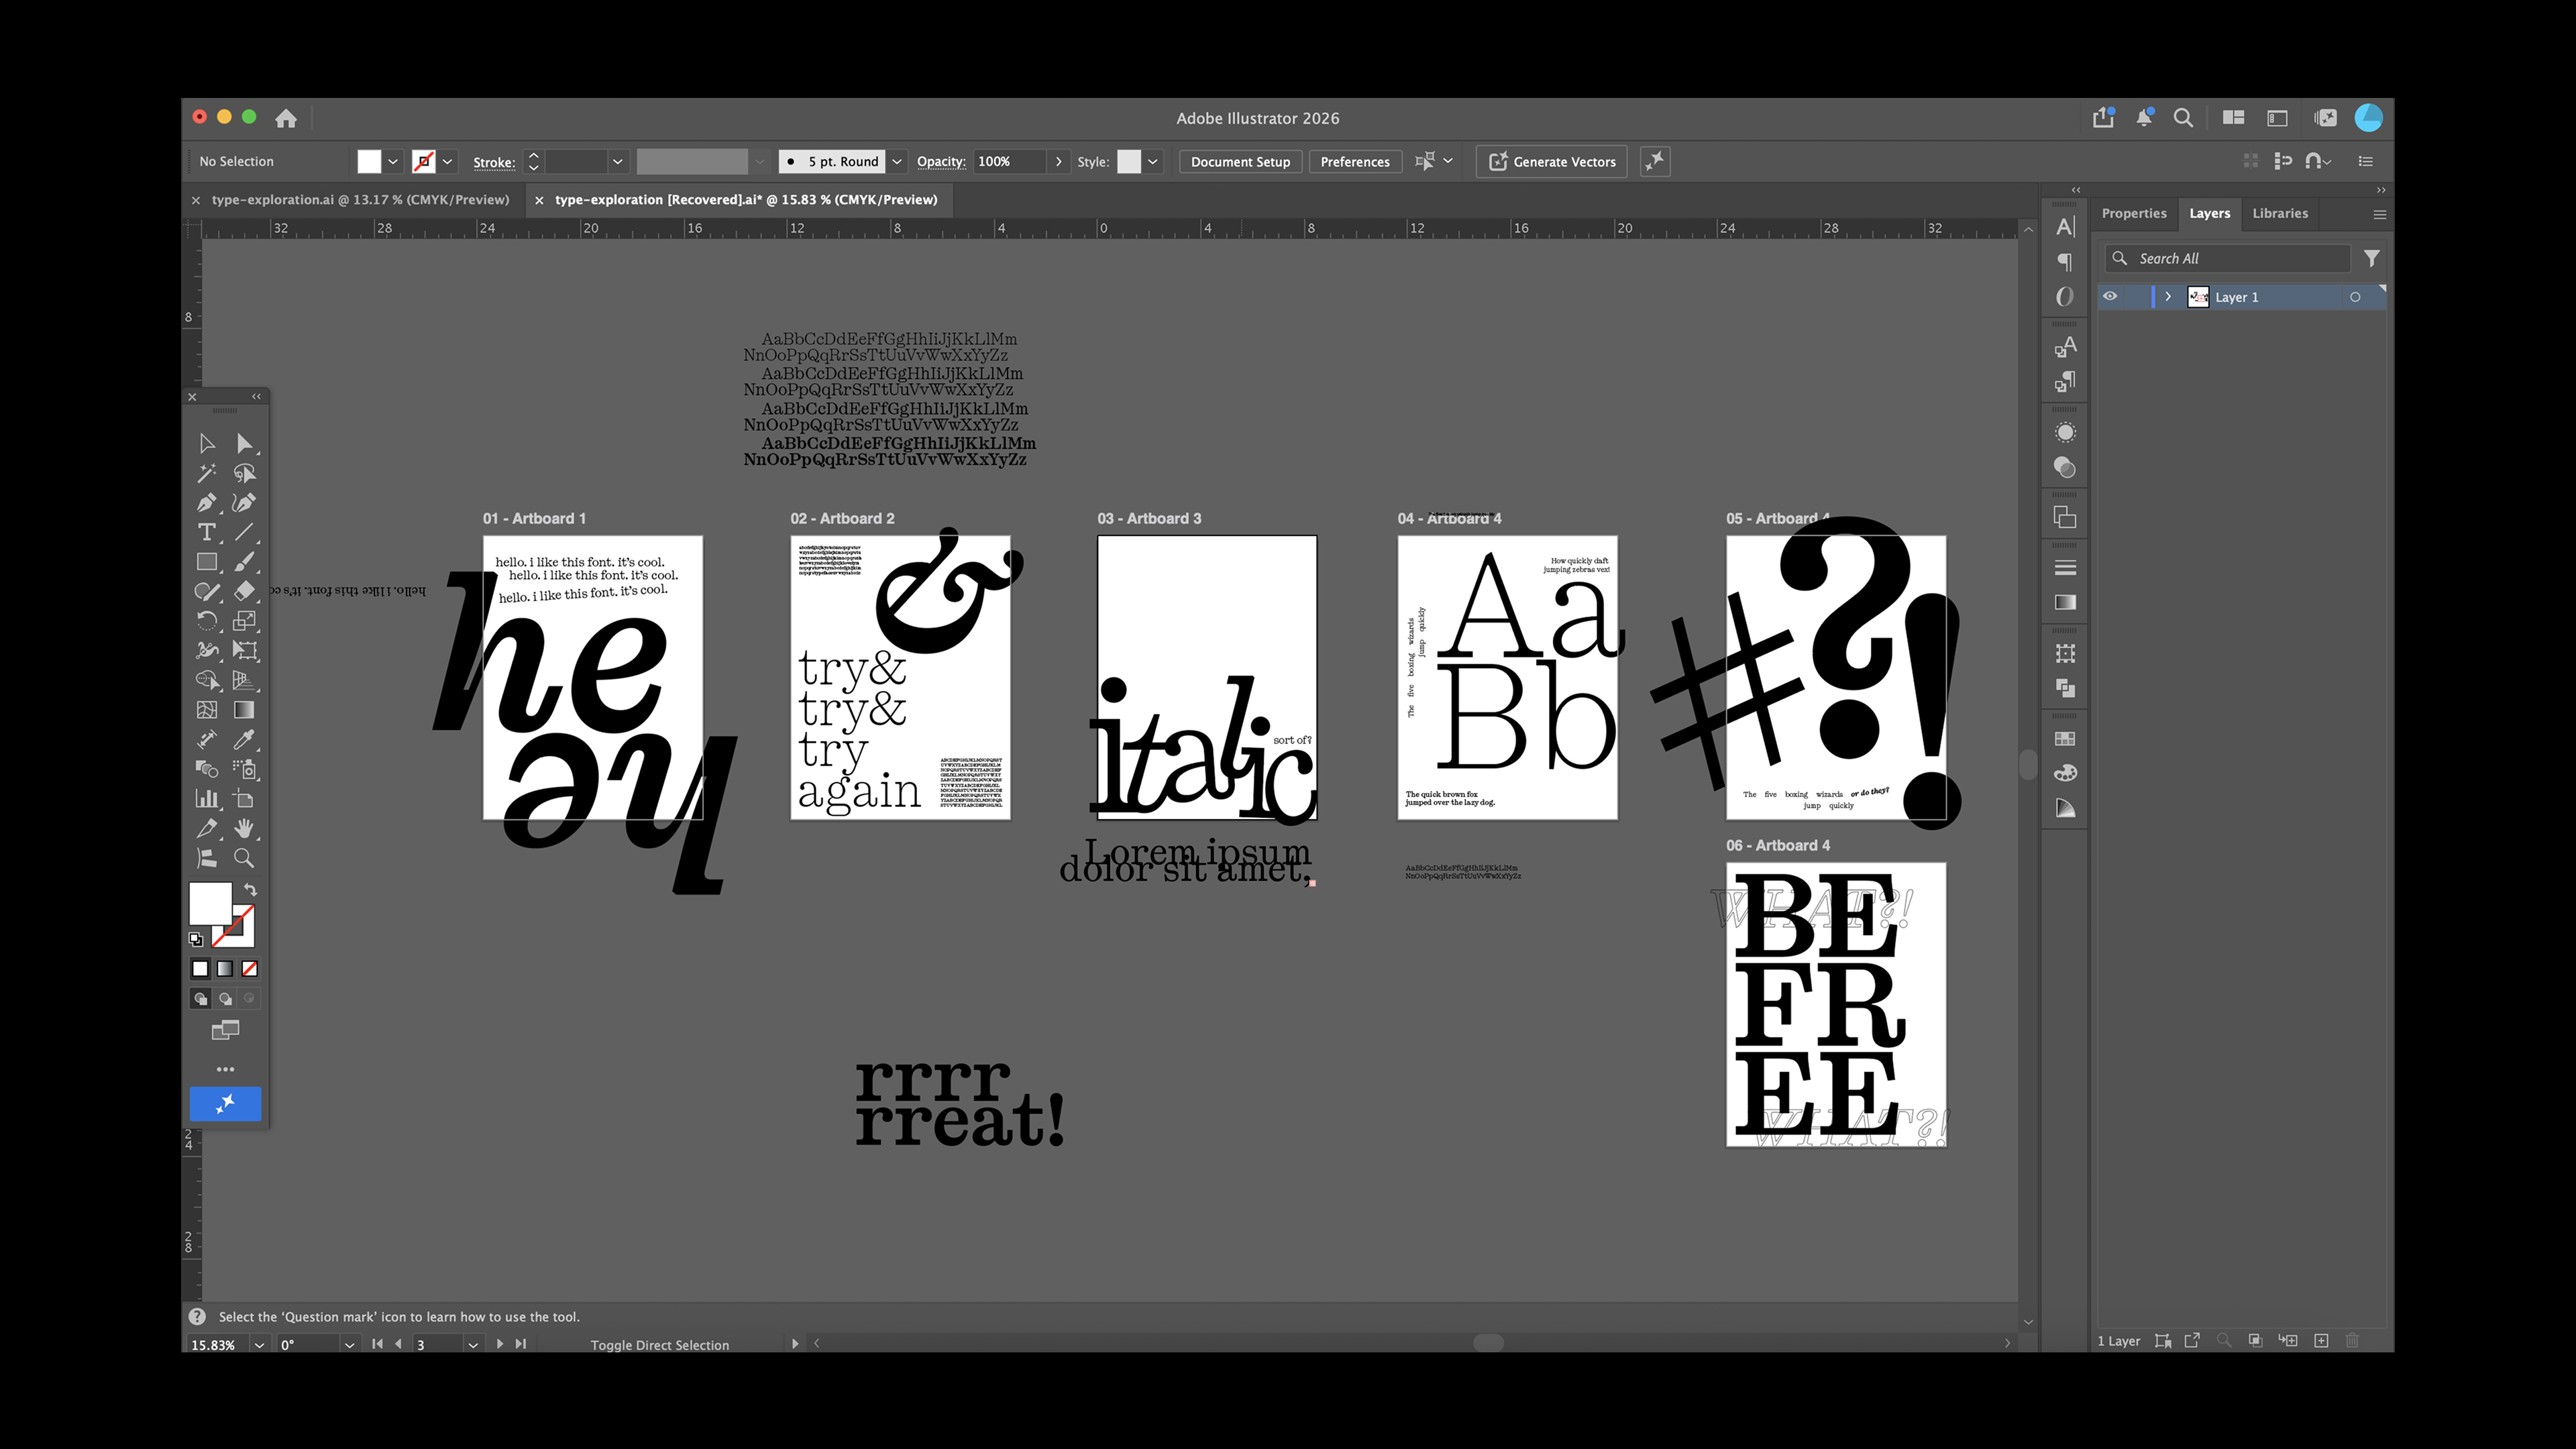Click the Generate Vectors button

pyautogui.click(x=1552, y=162)
